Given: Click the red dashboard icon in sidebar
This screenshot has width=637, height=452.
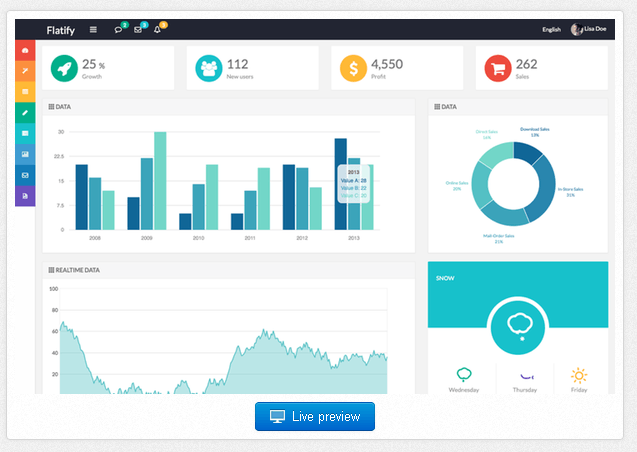Looking at the screenshot, I should click(25, 50).
